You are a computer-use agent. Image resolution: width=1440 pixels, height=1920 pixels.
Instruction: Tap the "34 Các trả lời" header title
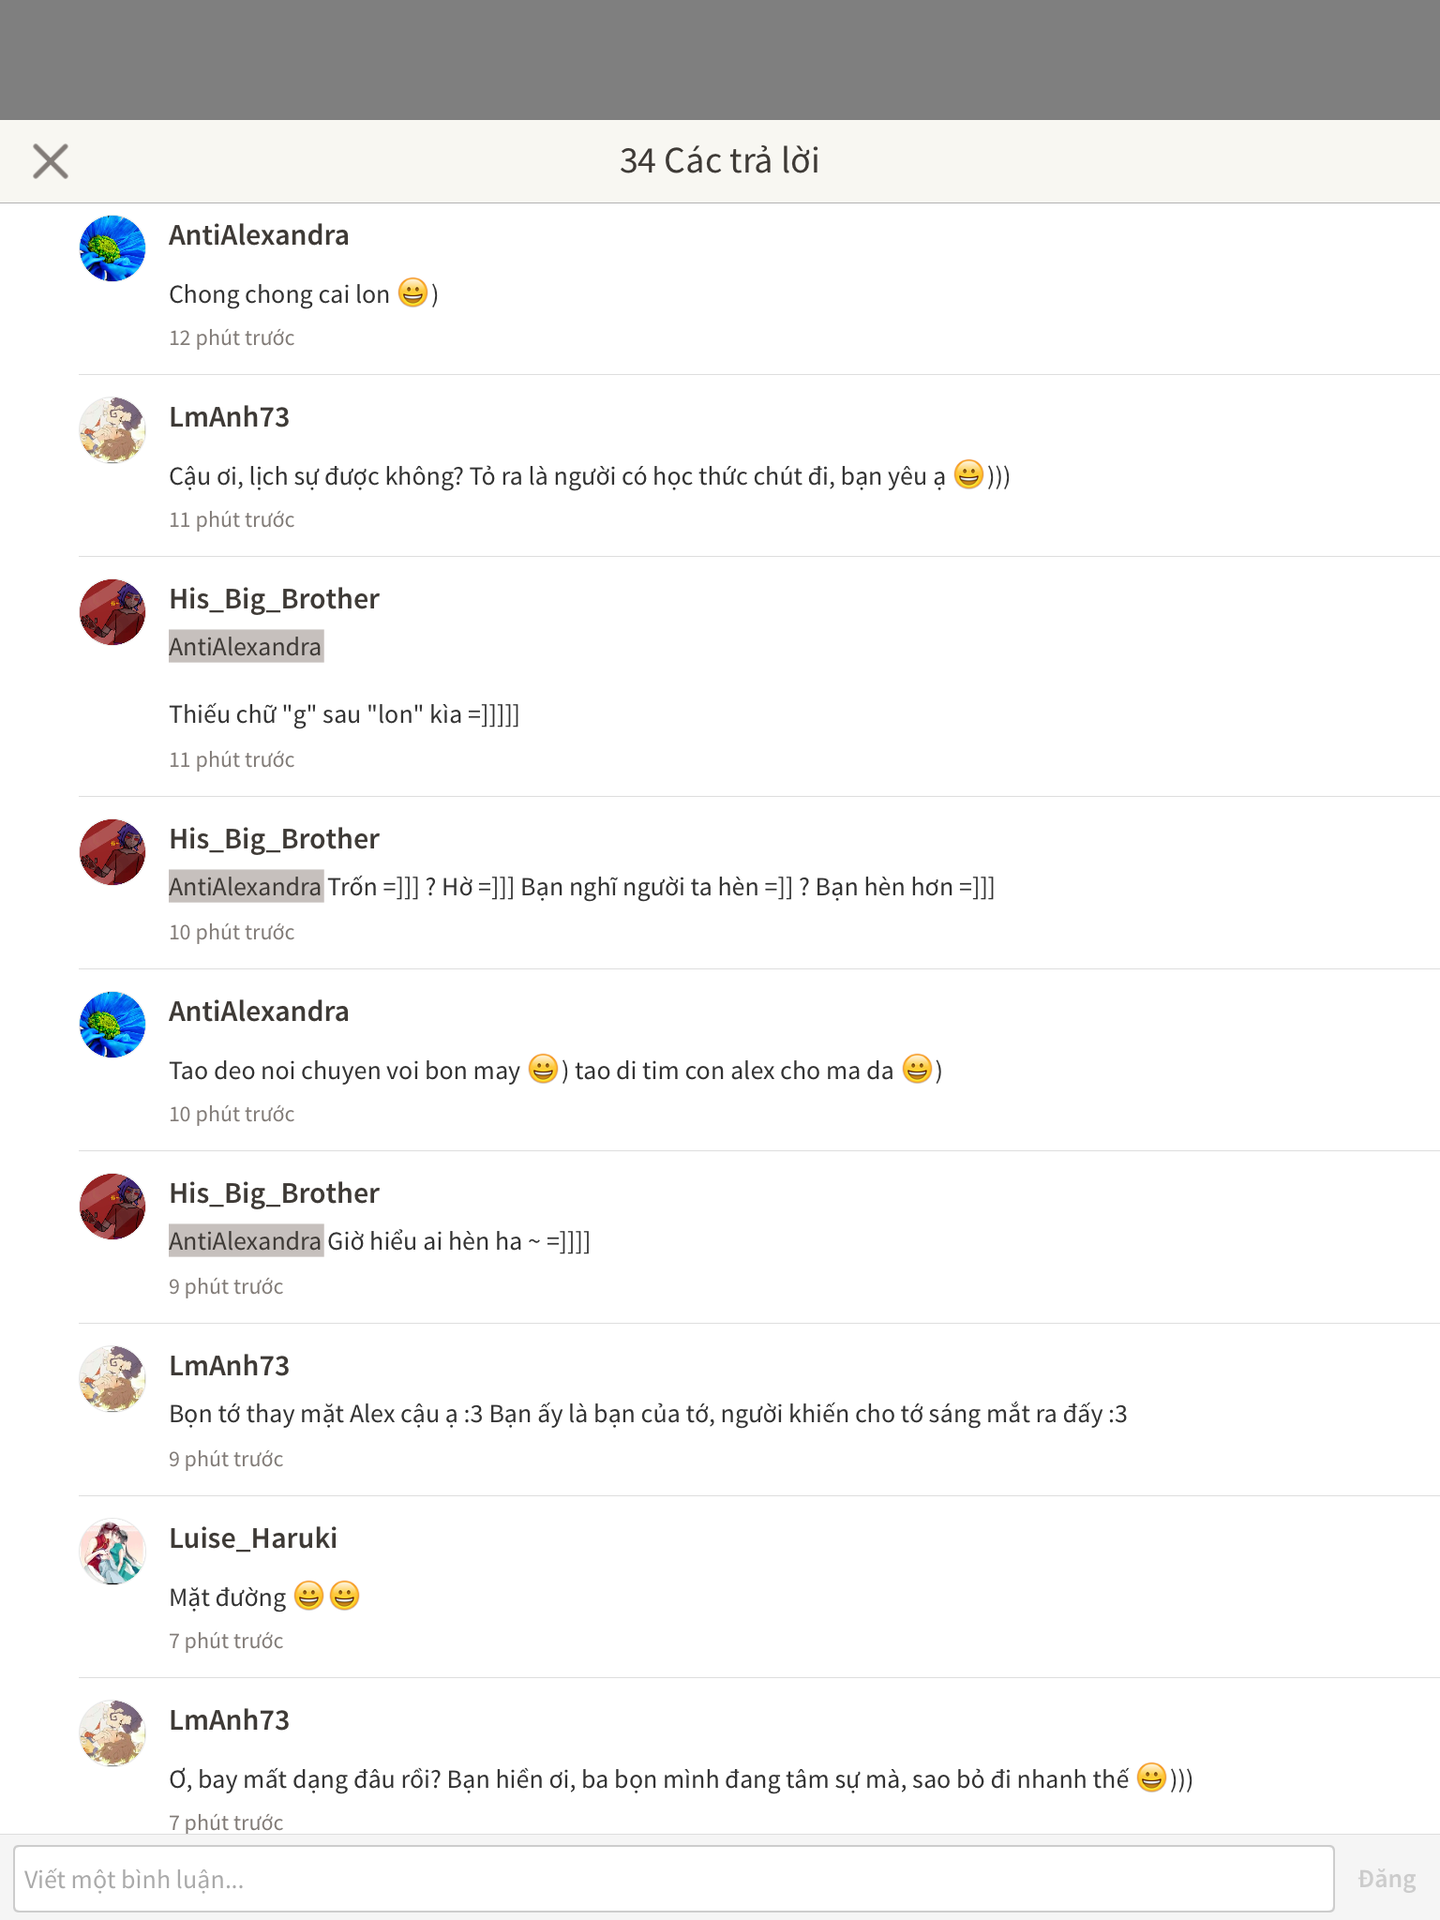pos(720,161)
